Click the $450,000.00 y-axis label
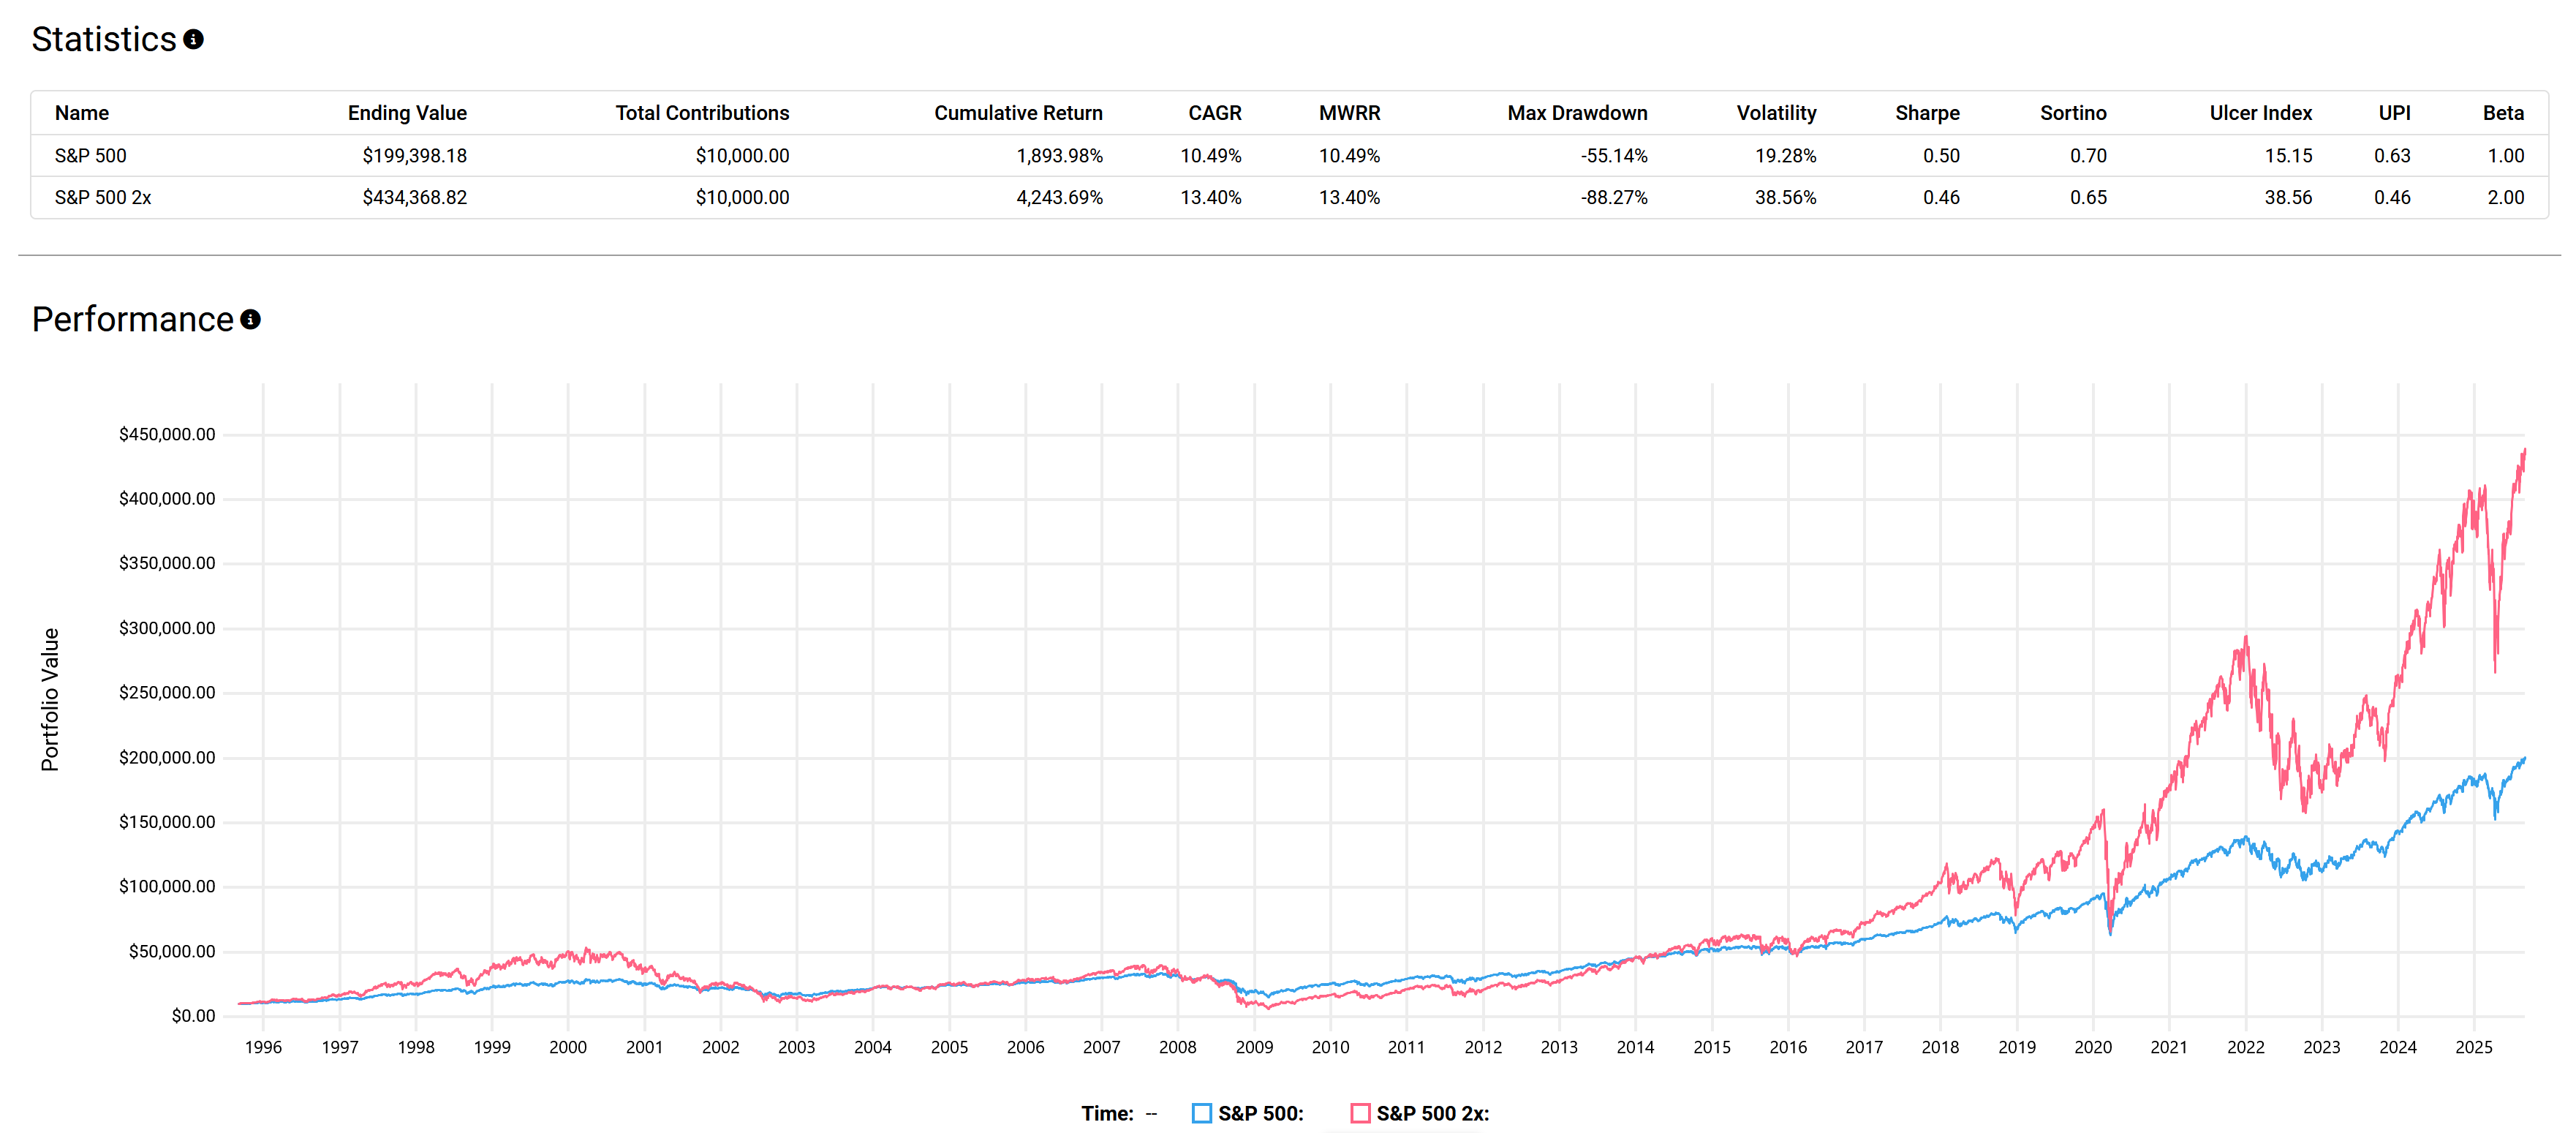Viewport: 2576px width, 1133px height. [167, 435]
